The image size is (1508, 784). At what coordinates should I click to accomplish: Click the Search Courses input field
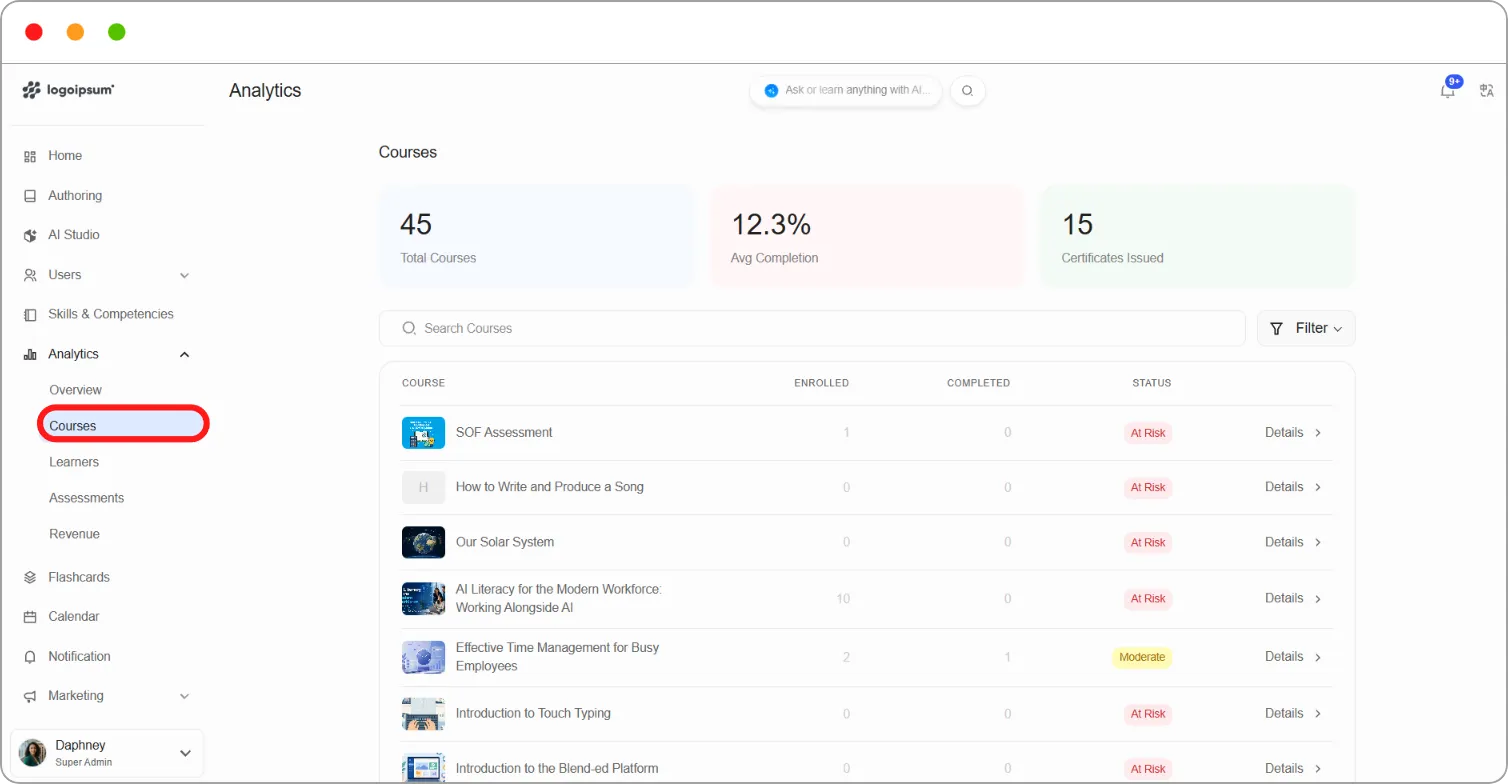812,328
